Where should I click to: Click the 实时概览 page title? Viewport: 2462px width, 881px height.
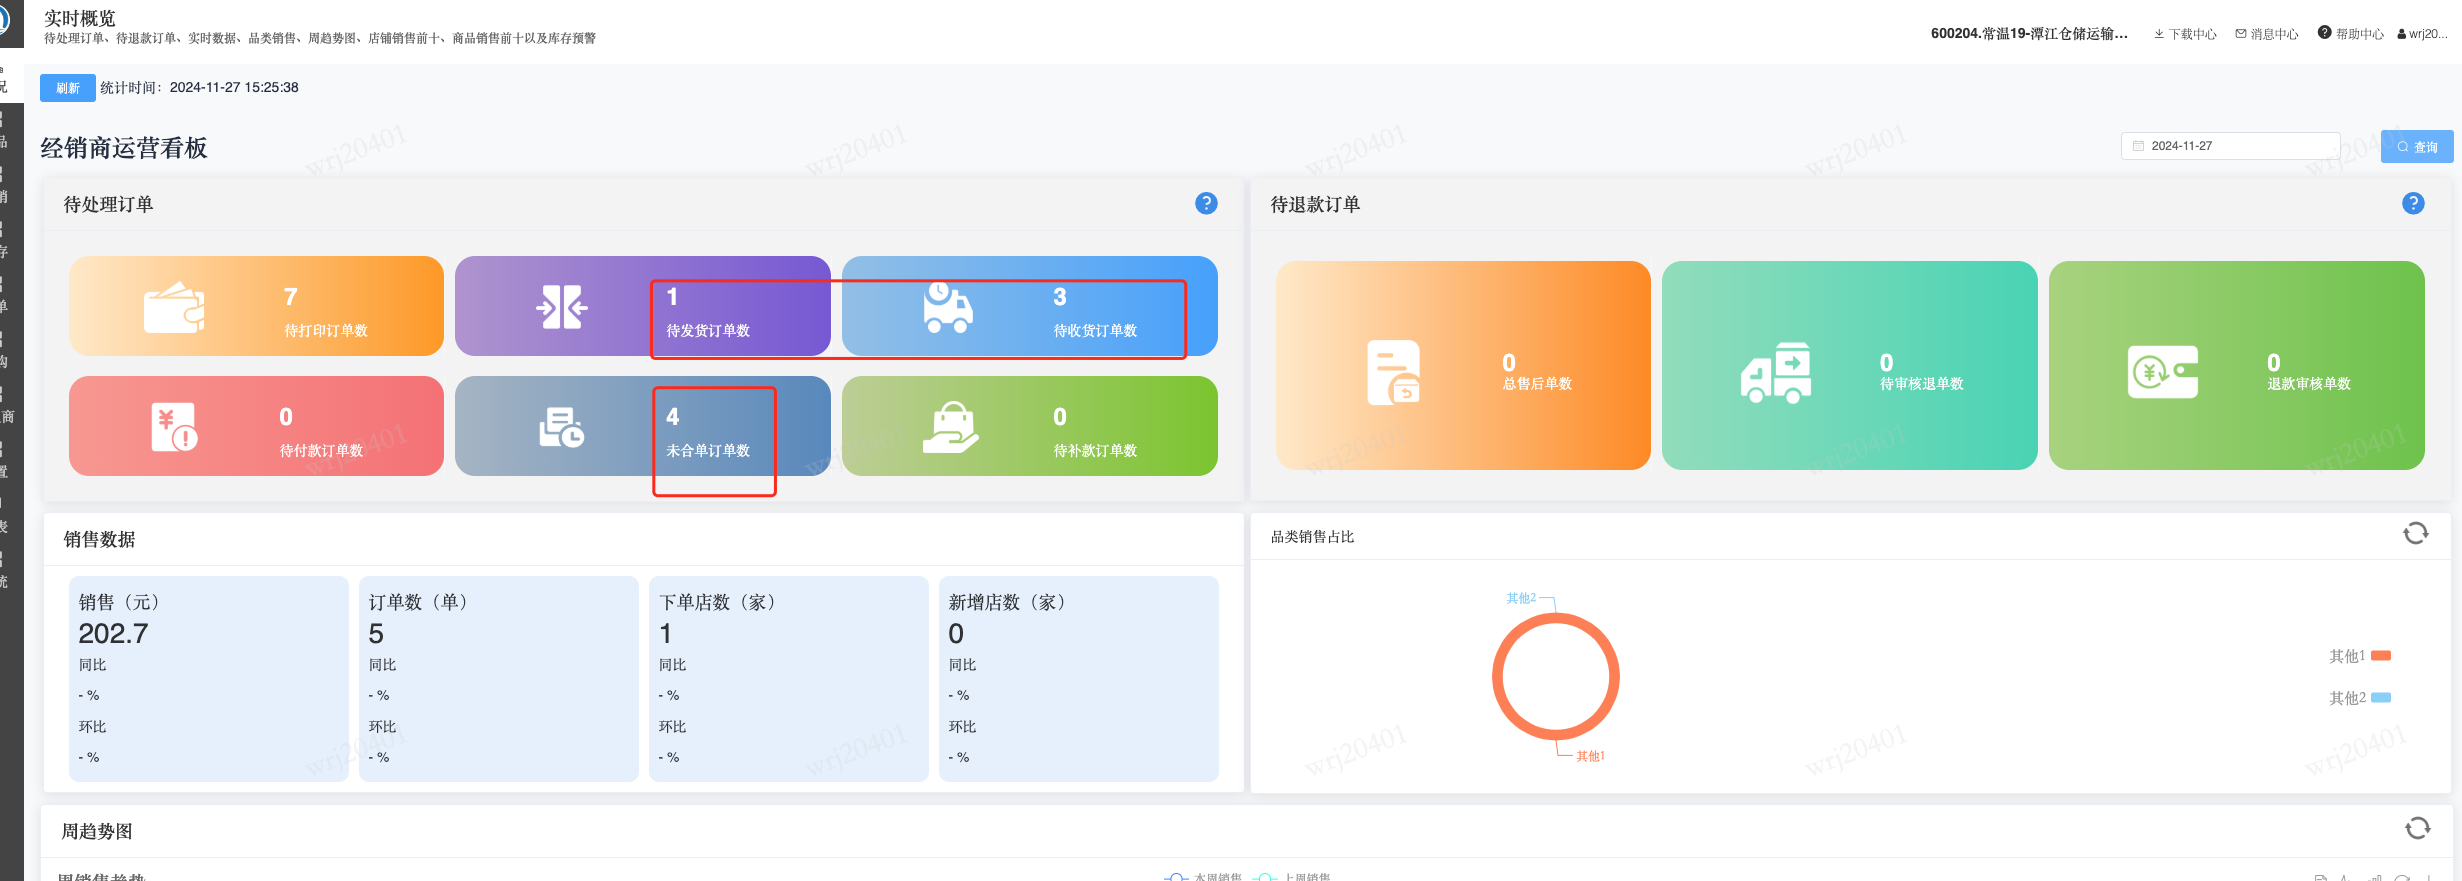point(80,18)
